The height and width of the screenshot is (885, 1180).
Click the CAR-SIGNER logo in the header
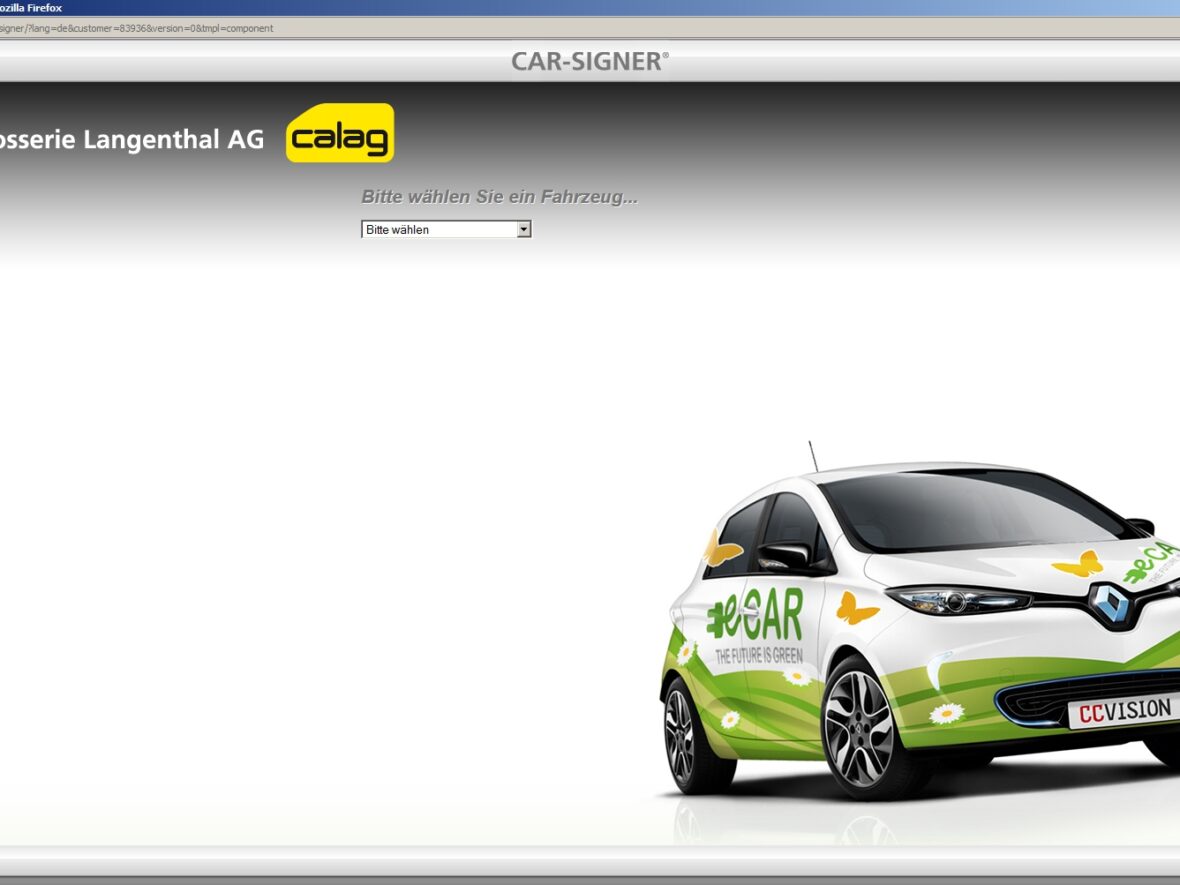coord(589,61)
